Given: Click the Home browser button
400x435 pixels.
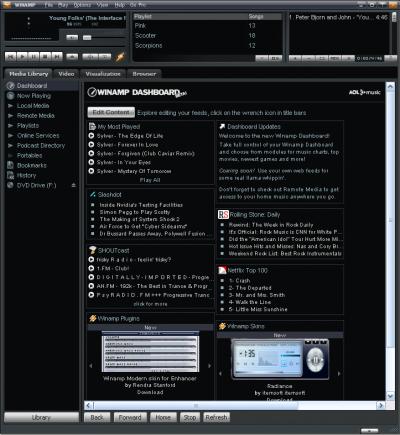Looking at the screenshot, I should (x=163, y=418).
